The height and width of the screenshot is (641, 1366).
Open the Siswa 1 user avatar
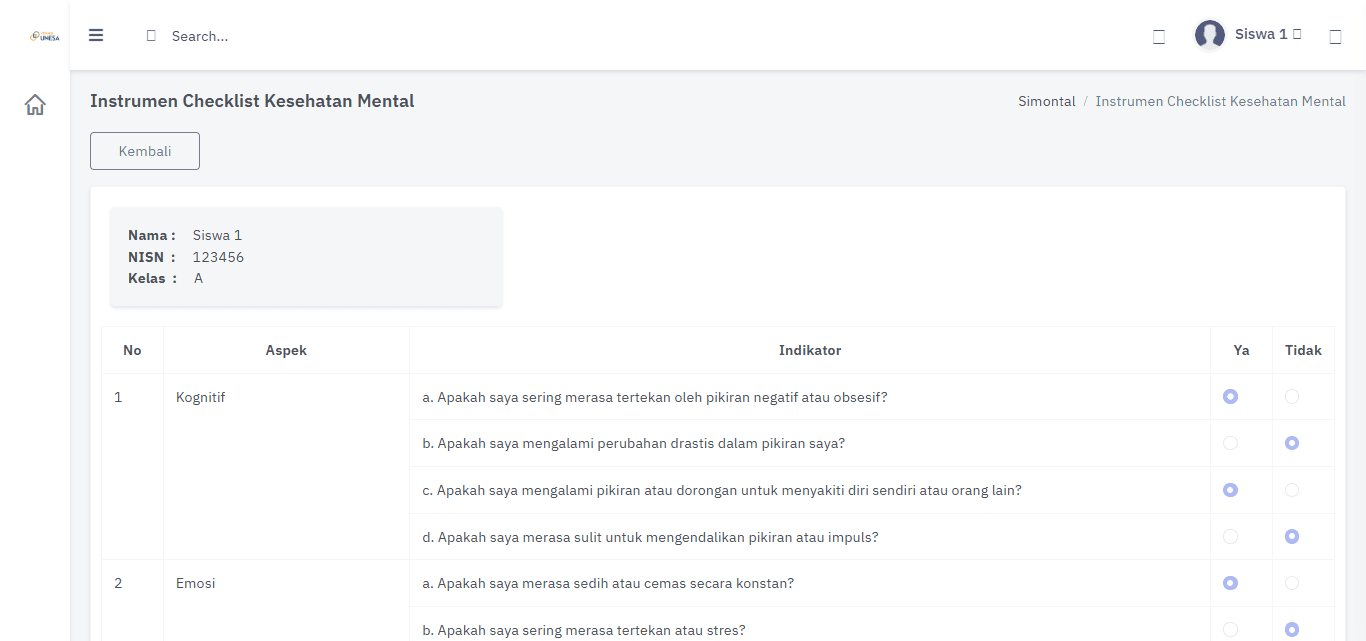point(1210,35)
